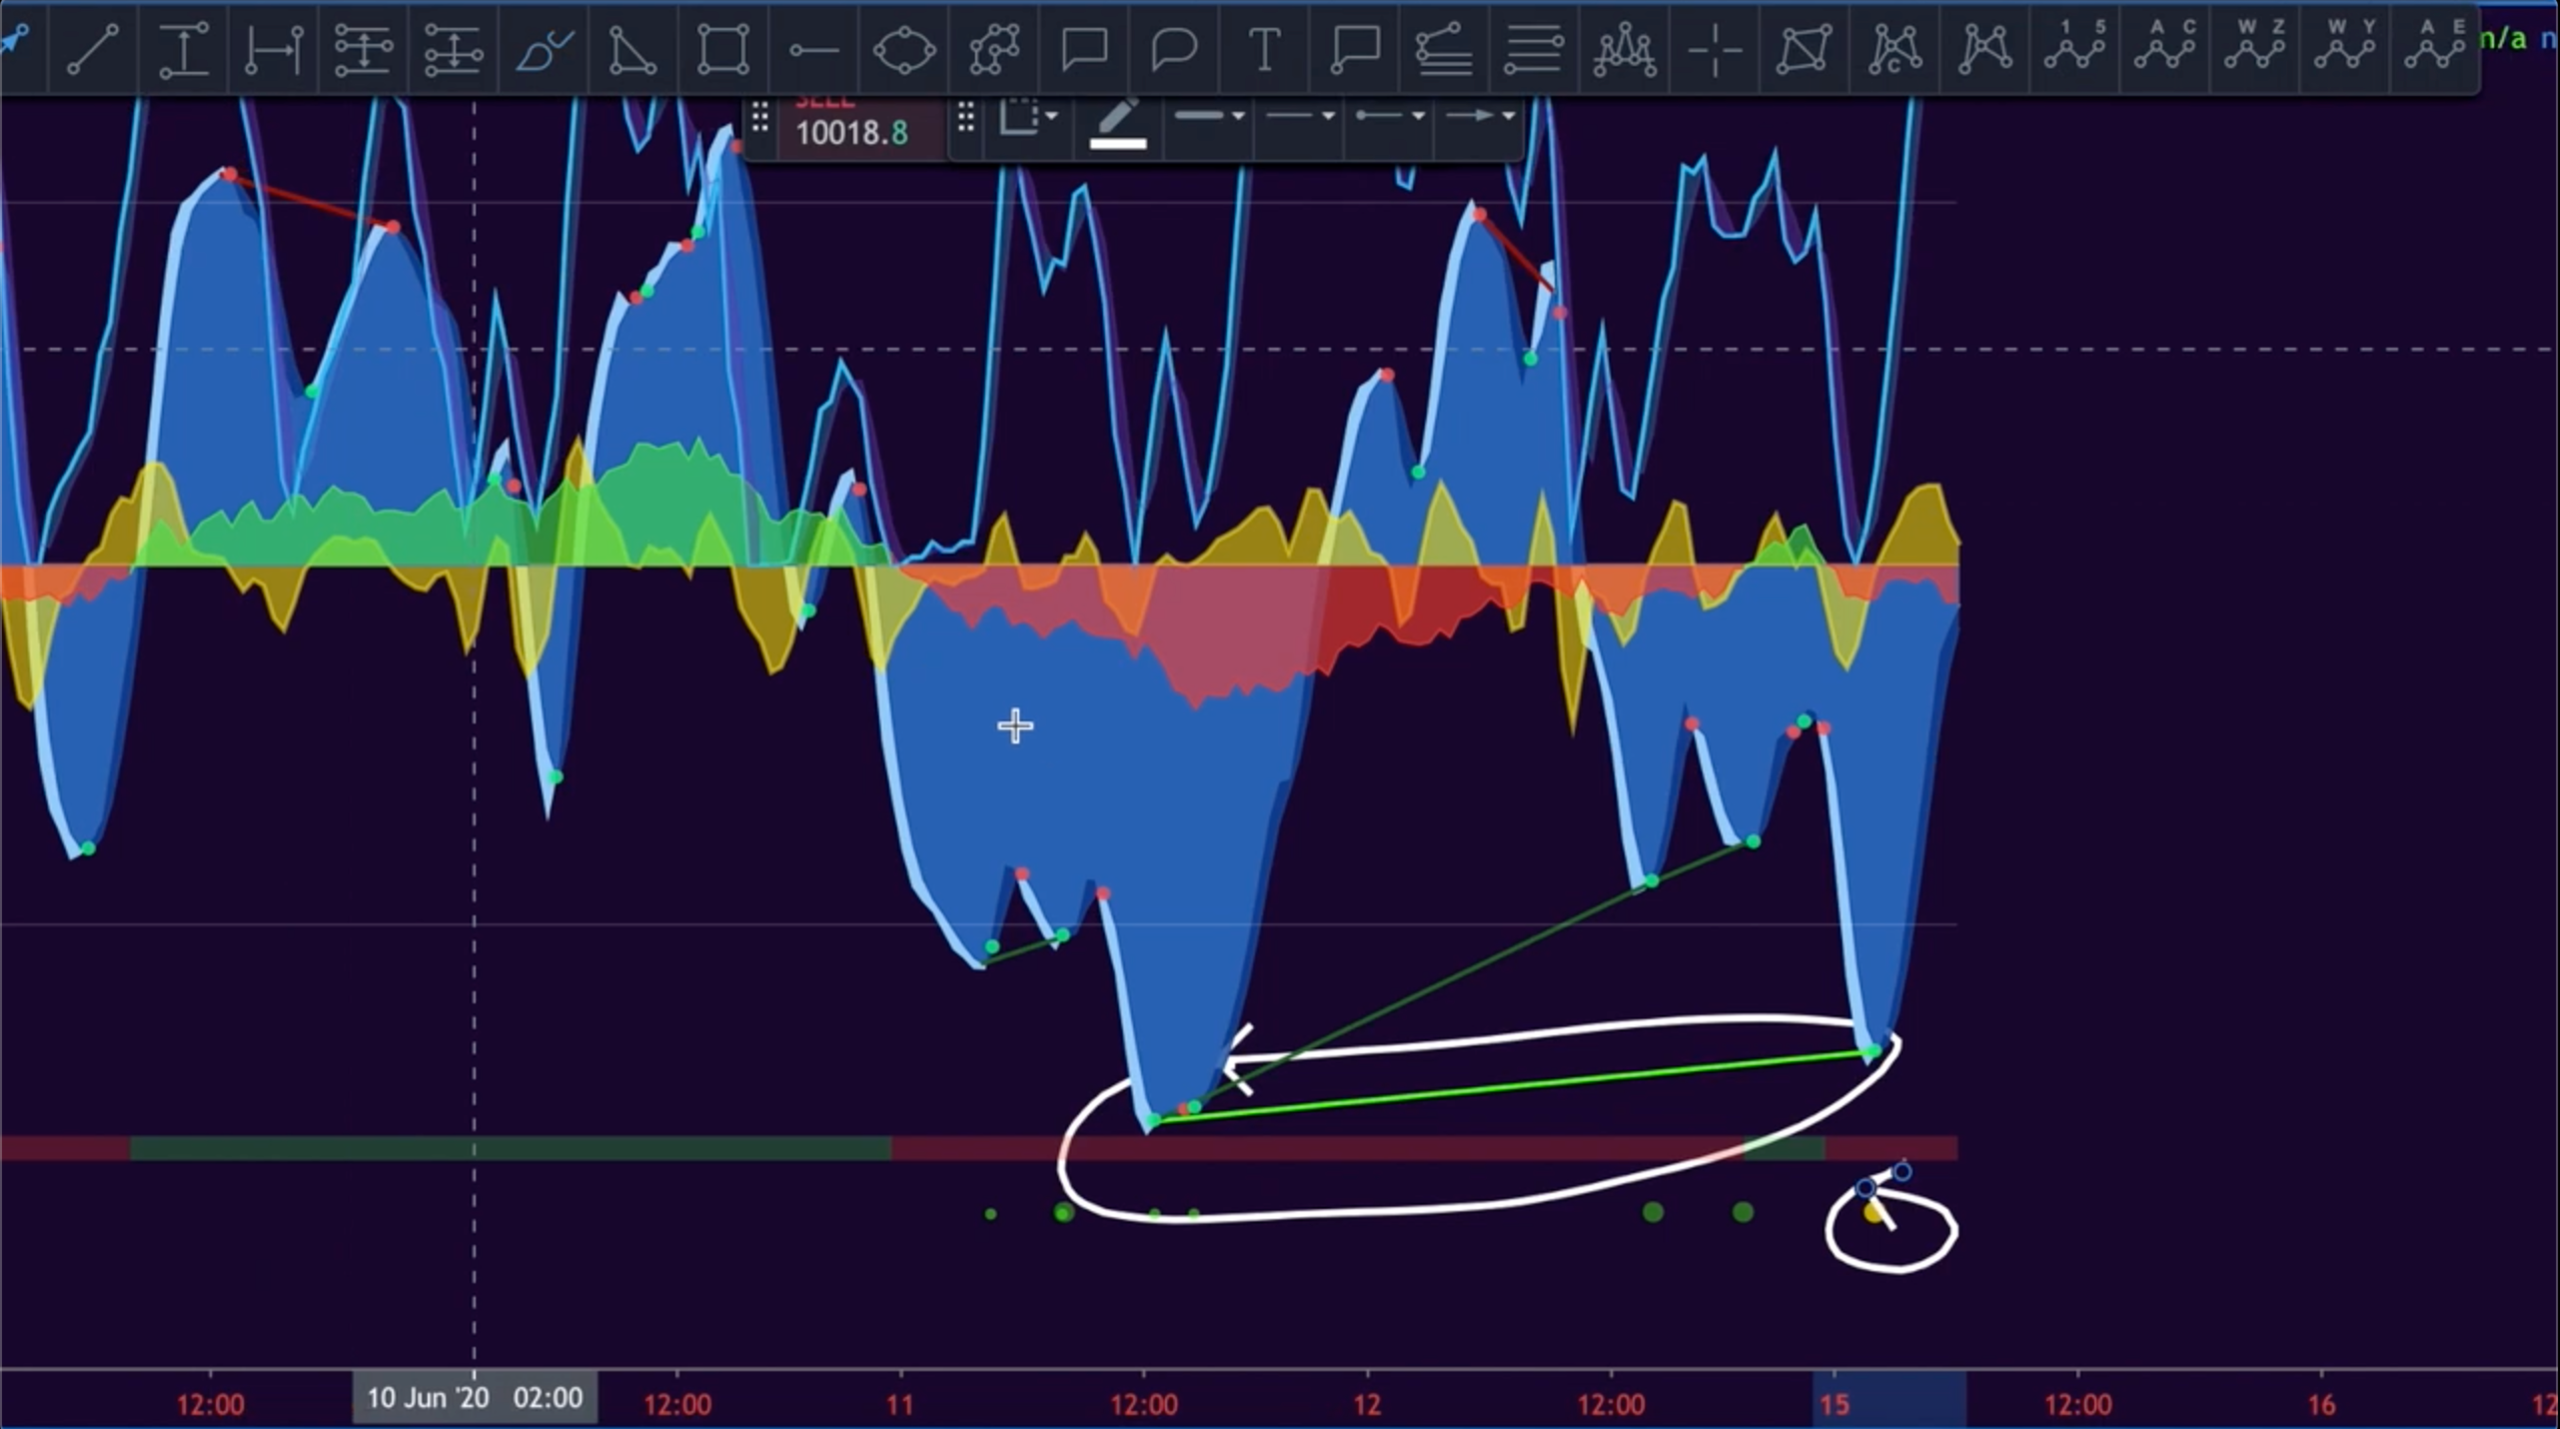Pick the Elliott A-C correction wave tool
Image resolution: width=2560 pixels, height=1429 pixels.
[2165, 47]
